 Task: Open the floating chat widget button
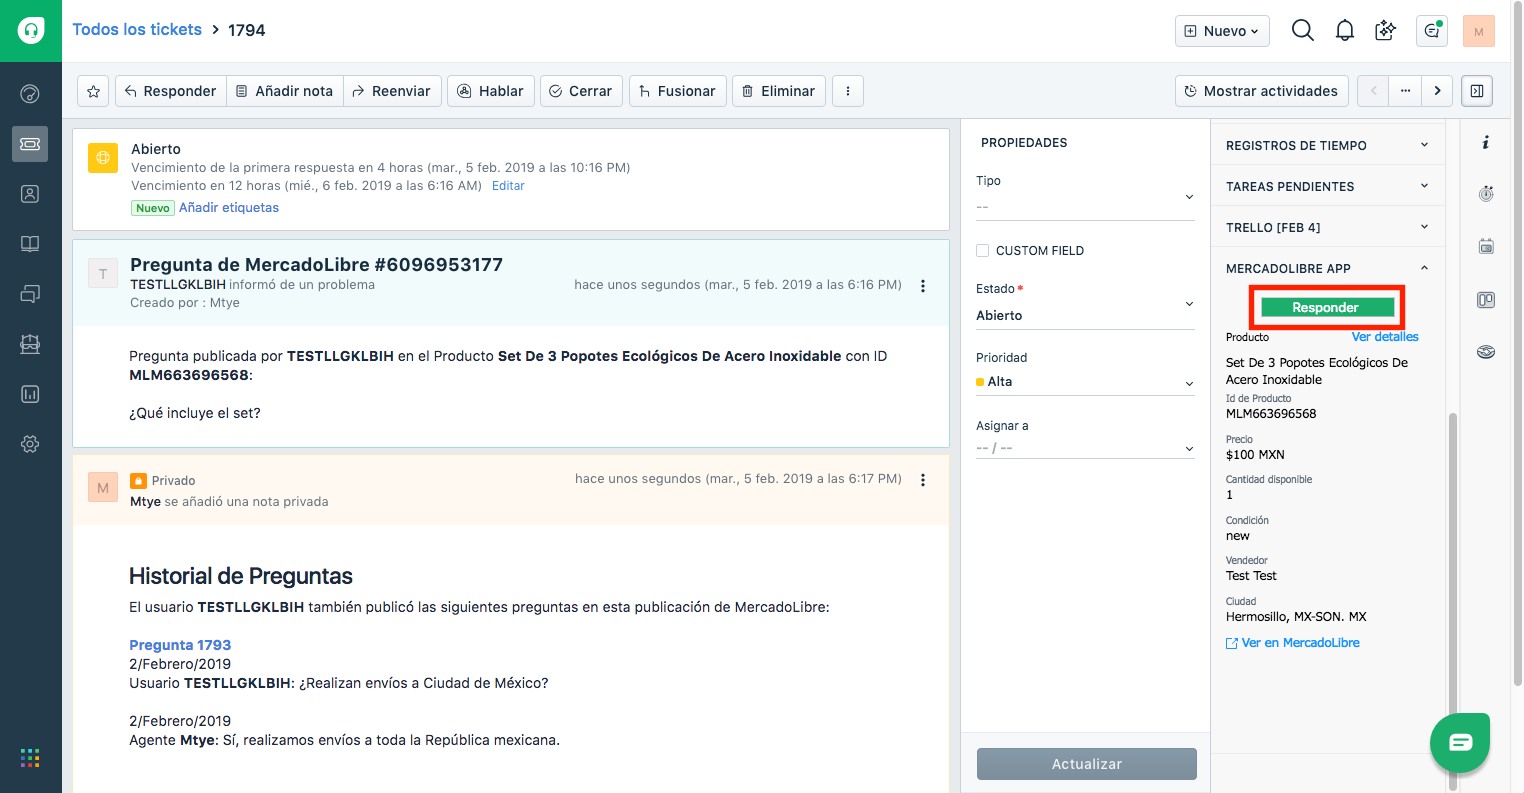click(x=1460, y=742)
